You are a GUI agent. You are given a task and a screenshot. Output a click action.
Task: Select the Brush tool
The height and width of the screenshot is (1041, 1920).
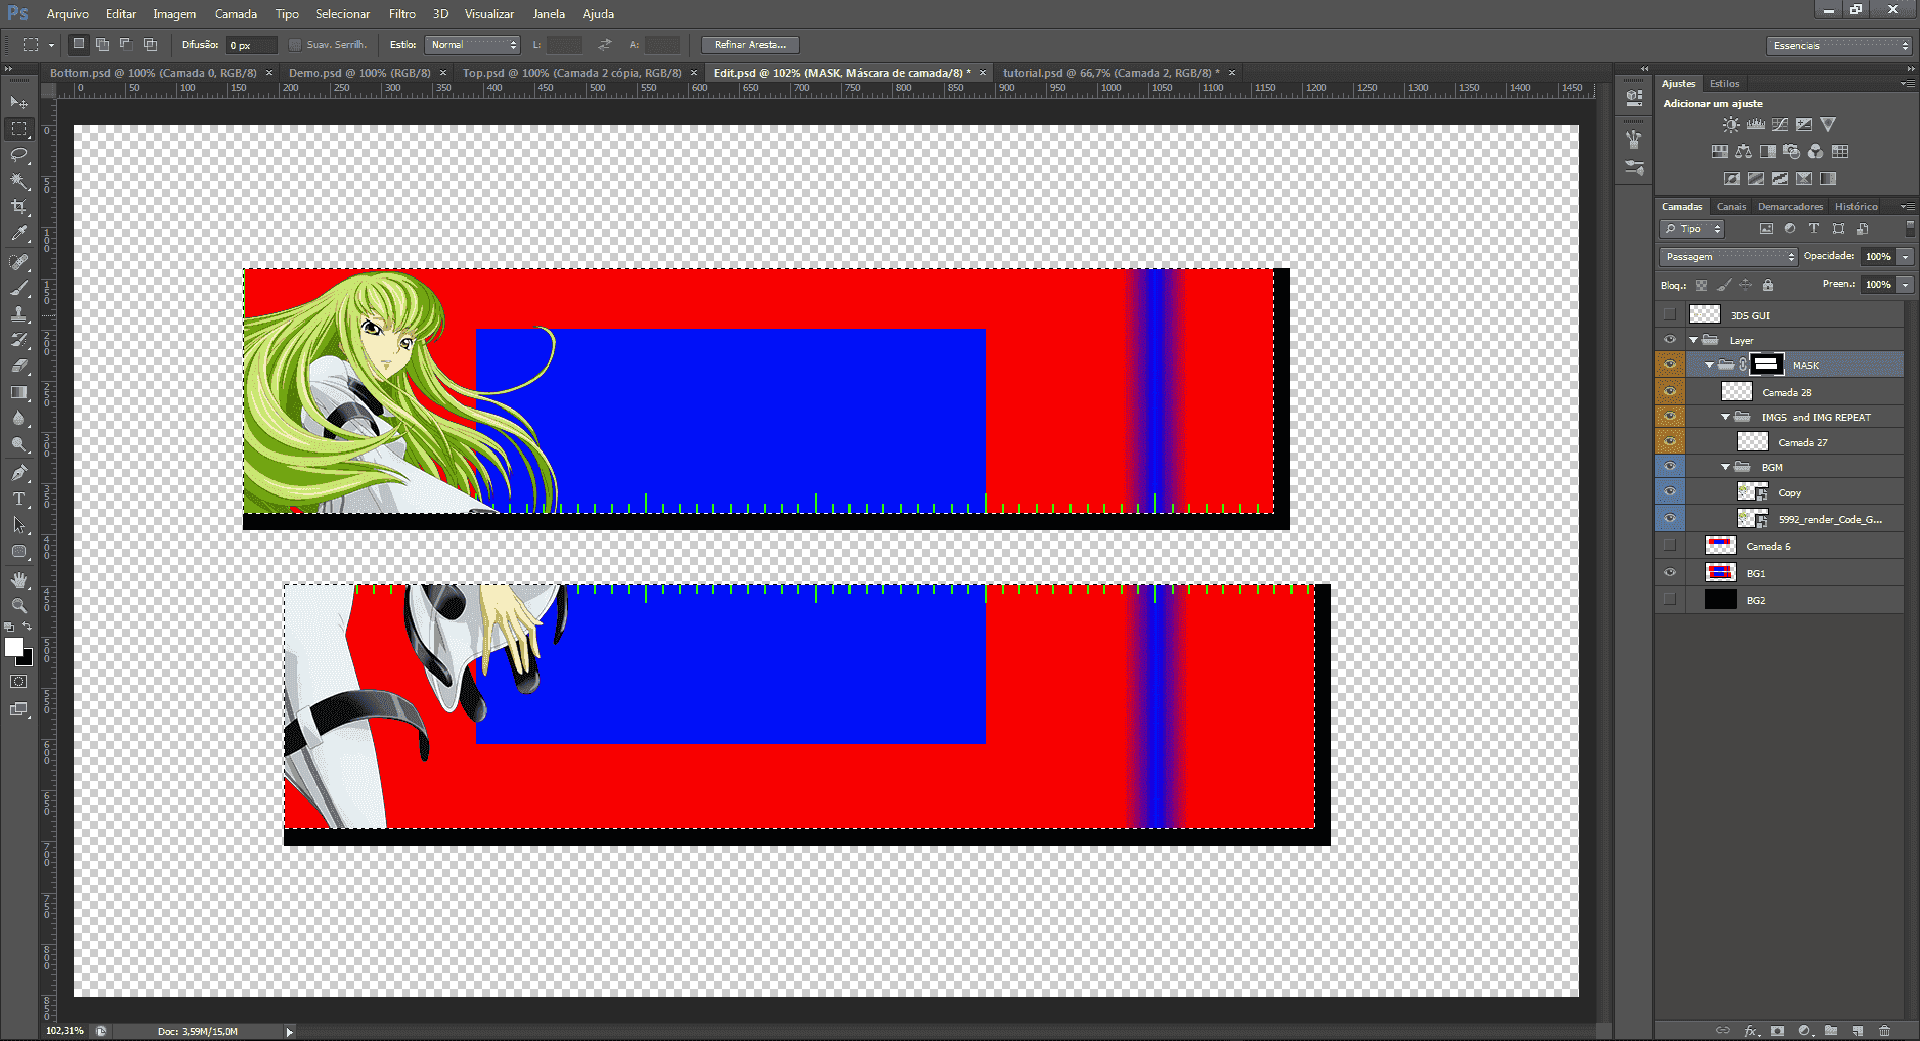(x=19, y=288)
